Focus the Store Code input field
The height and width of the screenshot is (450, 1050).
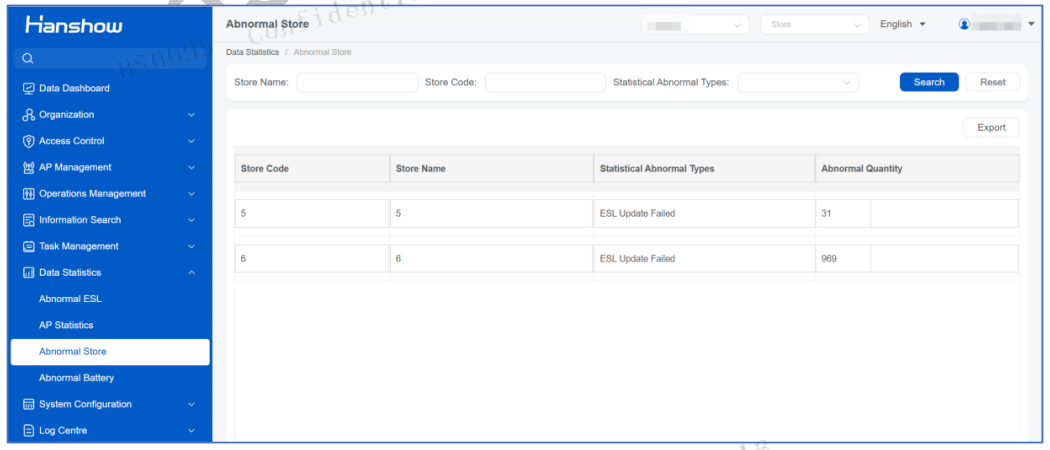point(545,82)
